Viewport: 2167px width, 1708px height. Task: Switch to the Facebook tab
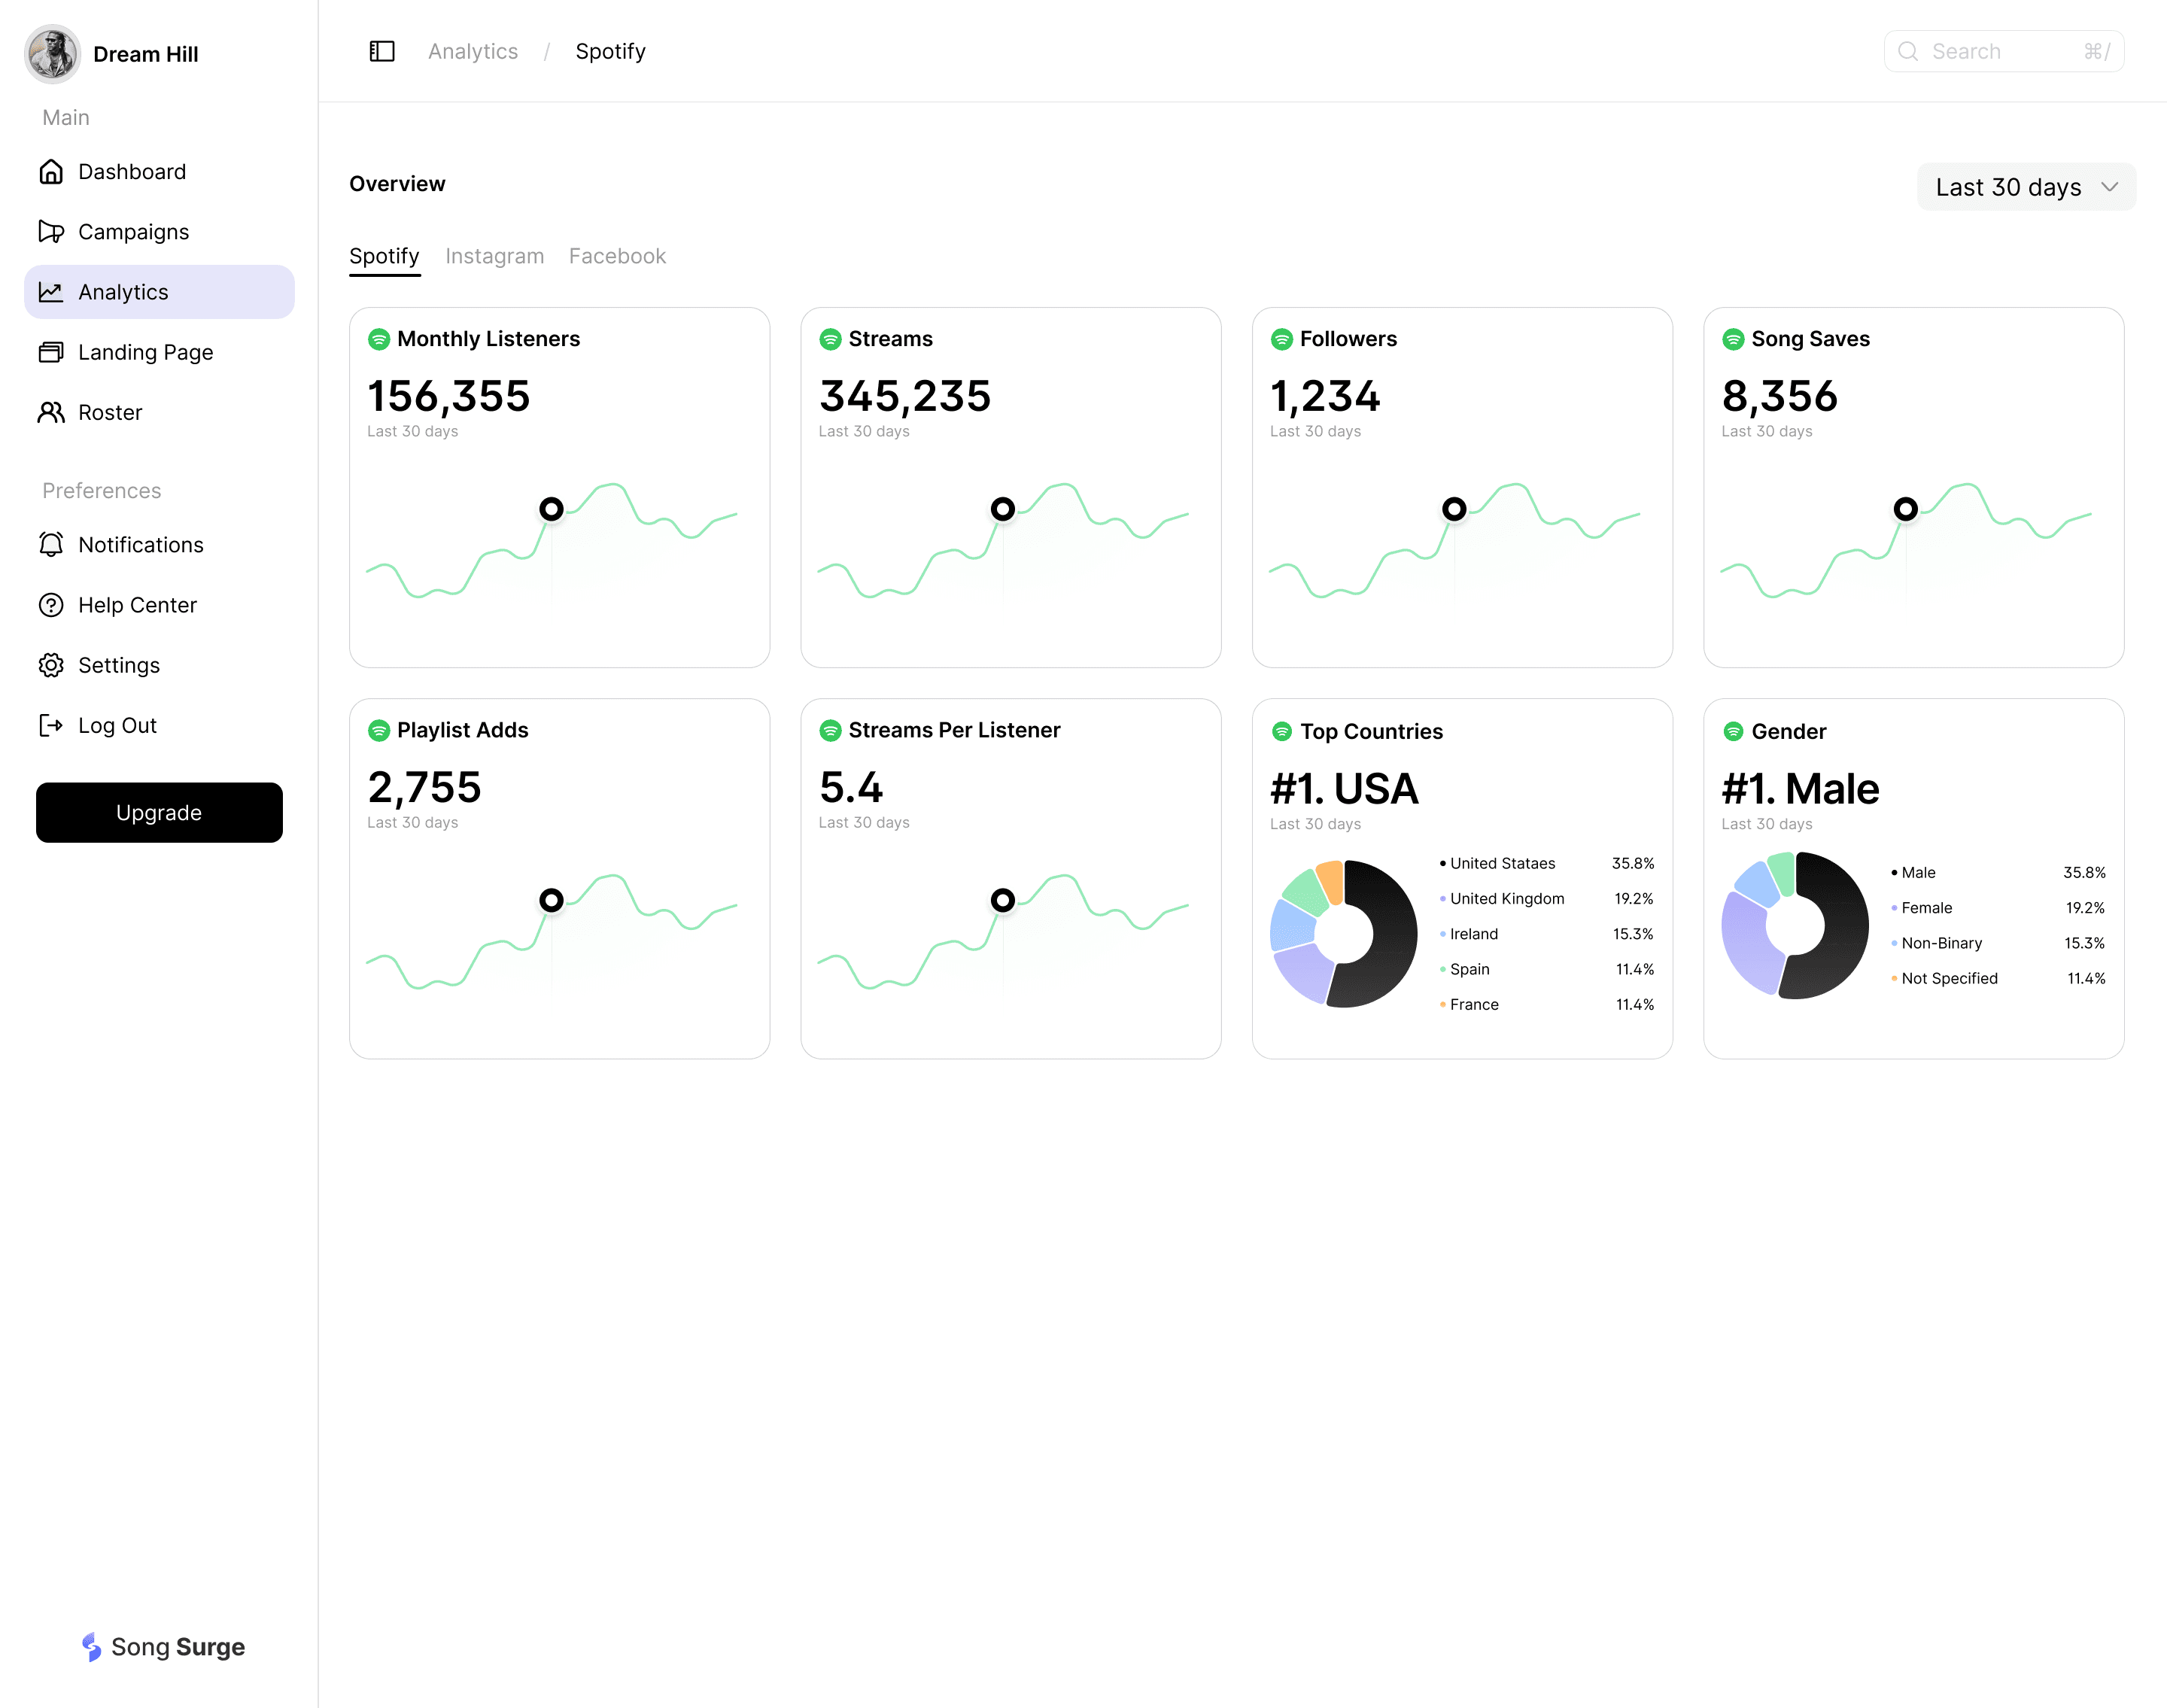[617, 256]
